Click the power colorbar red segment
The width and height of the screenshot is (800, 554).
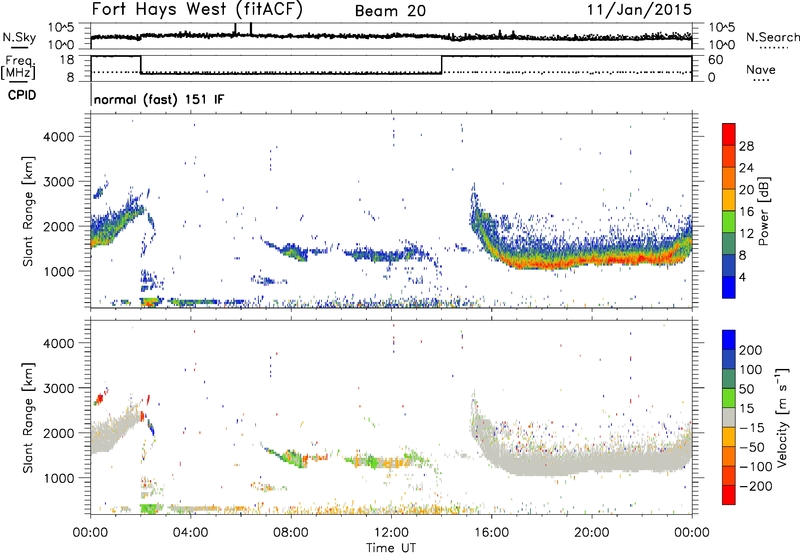point(729,134)
